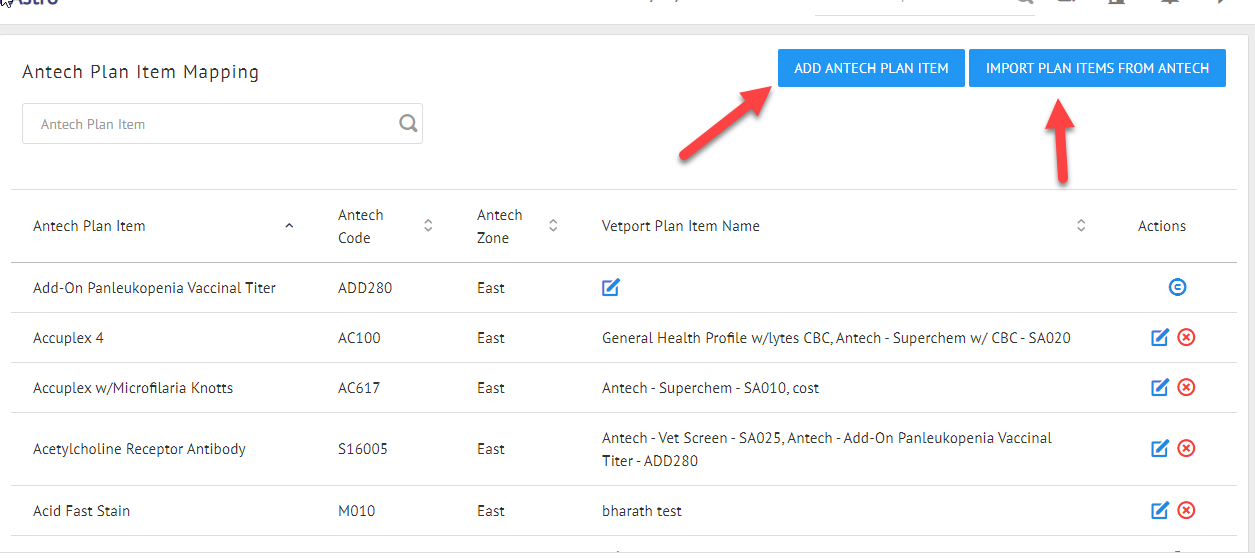The height and width of the screenshot is (559, 1255).
Task: Edit Accuplex w/Microfilaria Knotts mapping
Action: pyautogui.click(x=1160, y=387)
